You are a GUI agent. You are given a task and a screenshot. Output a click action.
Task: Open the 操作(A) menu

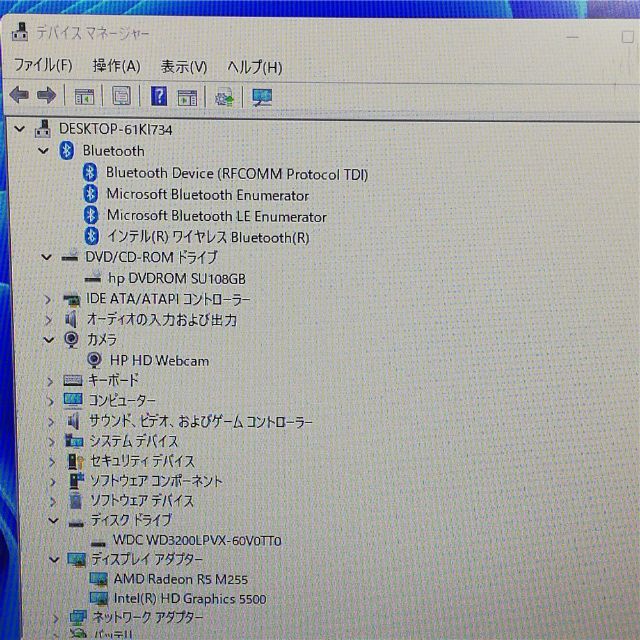pos(116,66)
